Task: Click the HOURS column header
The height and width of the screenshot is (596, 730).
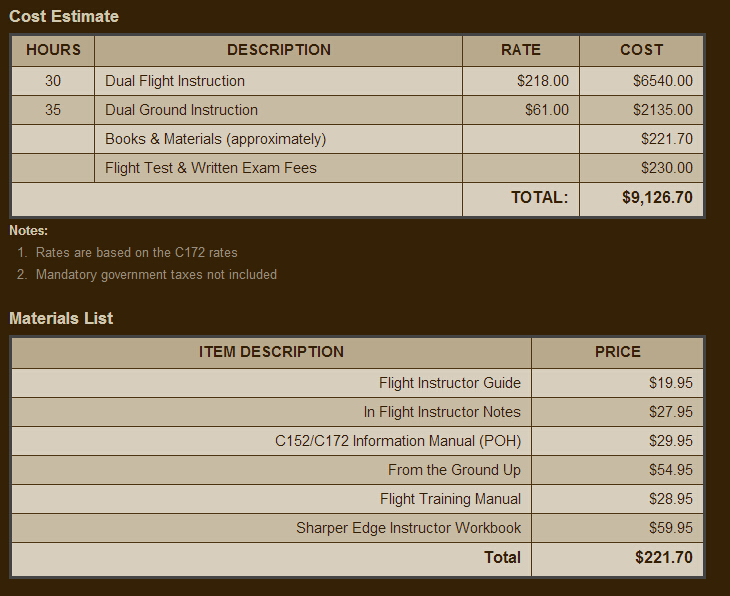Action: pyautogui.click(x=53, y=50)
